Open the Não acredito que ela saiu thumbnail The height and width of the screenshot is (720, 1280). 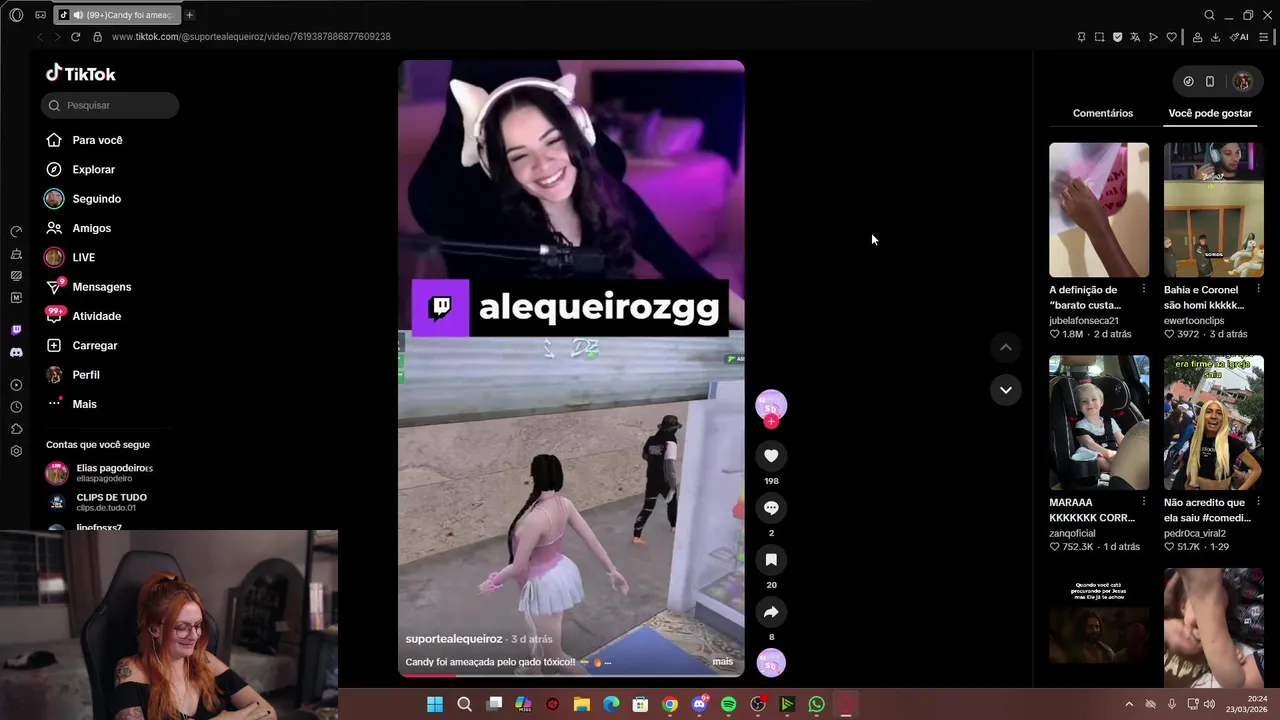[x=1214, y=422]
